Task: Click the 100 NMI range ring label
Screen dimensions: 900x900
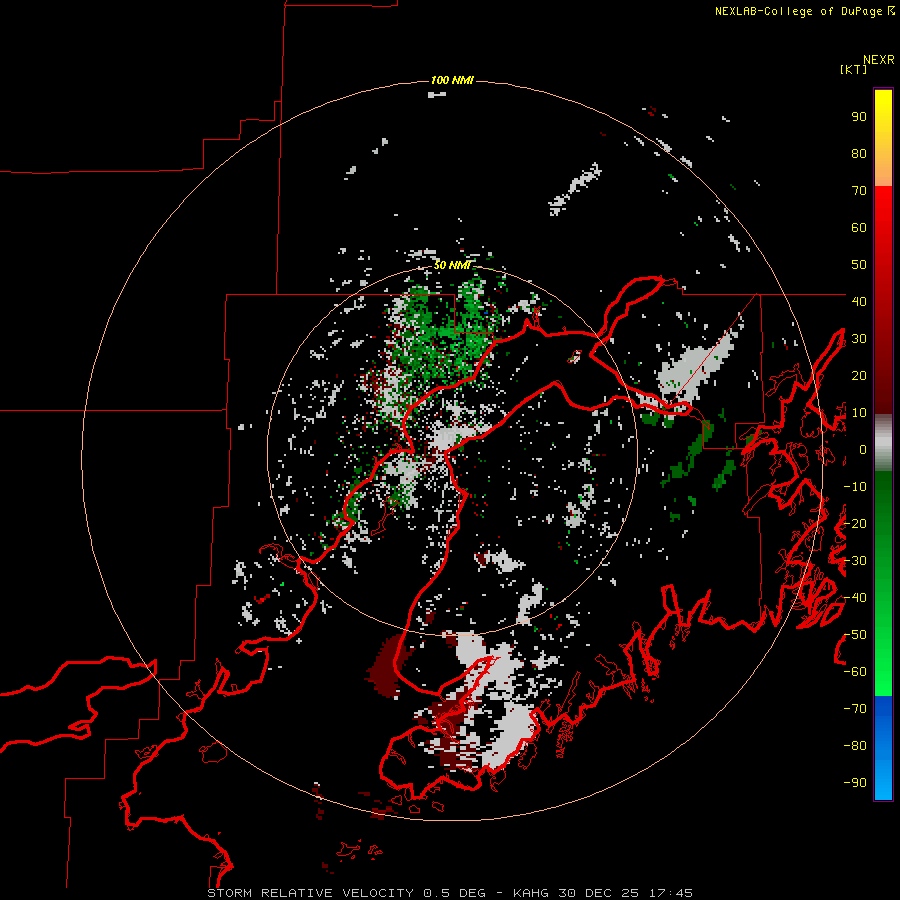Action: tap(452, 80)
